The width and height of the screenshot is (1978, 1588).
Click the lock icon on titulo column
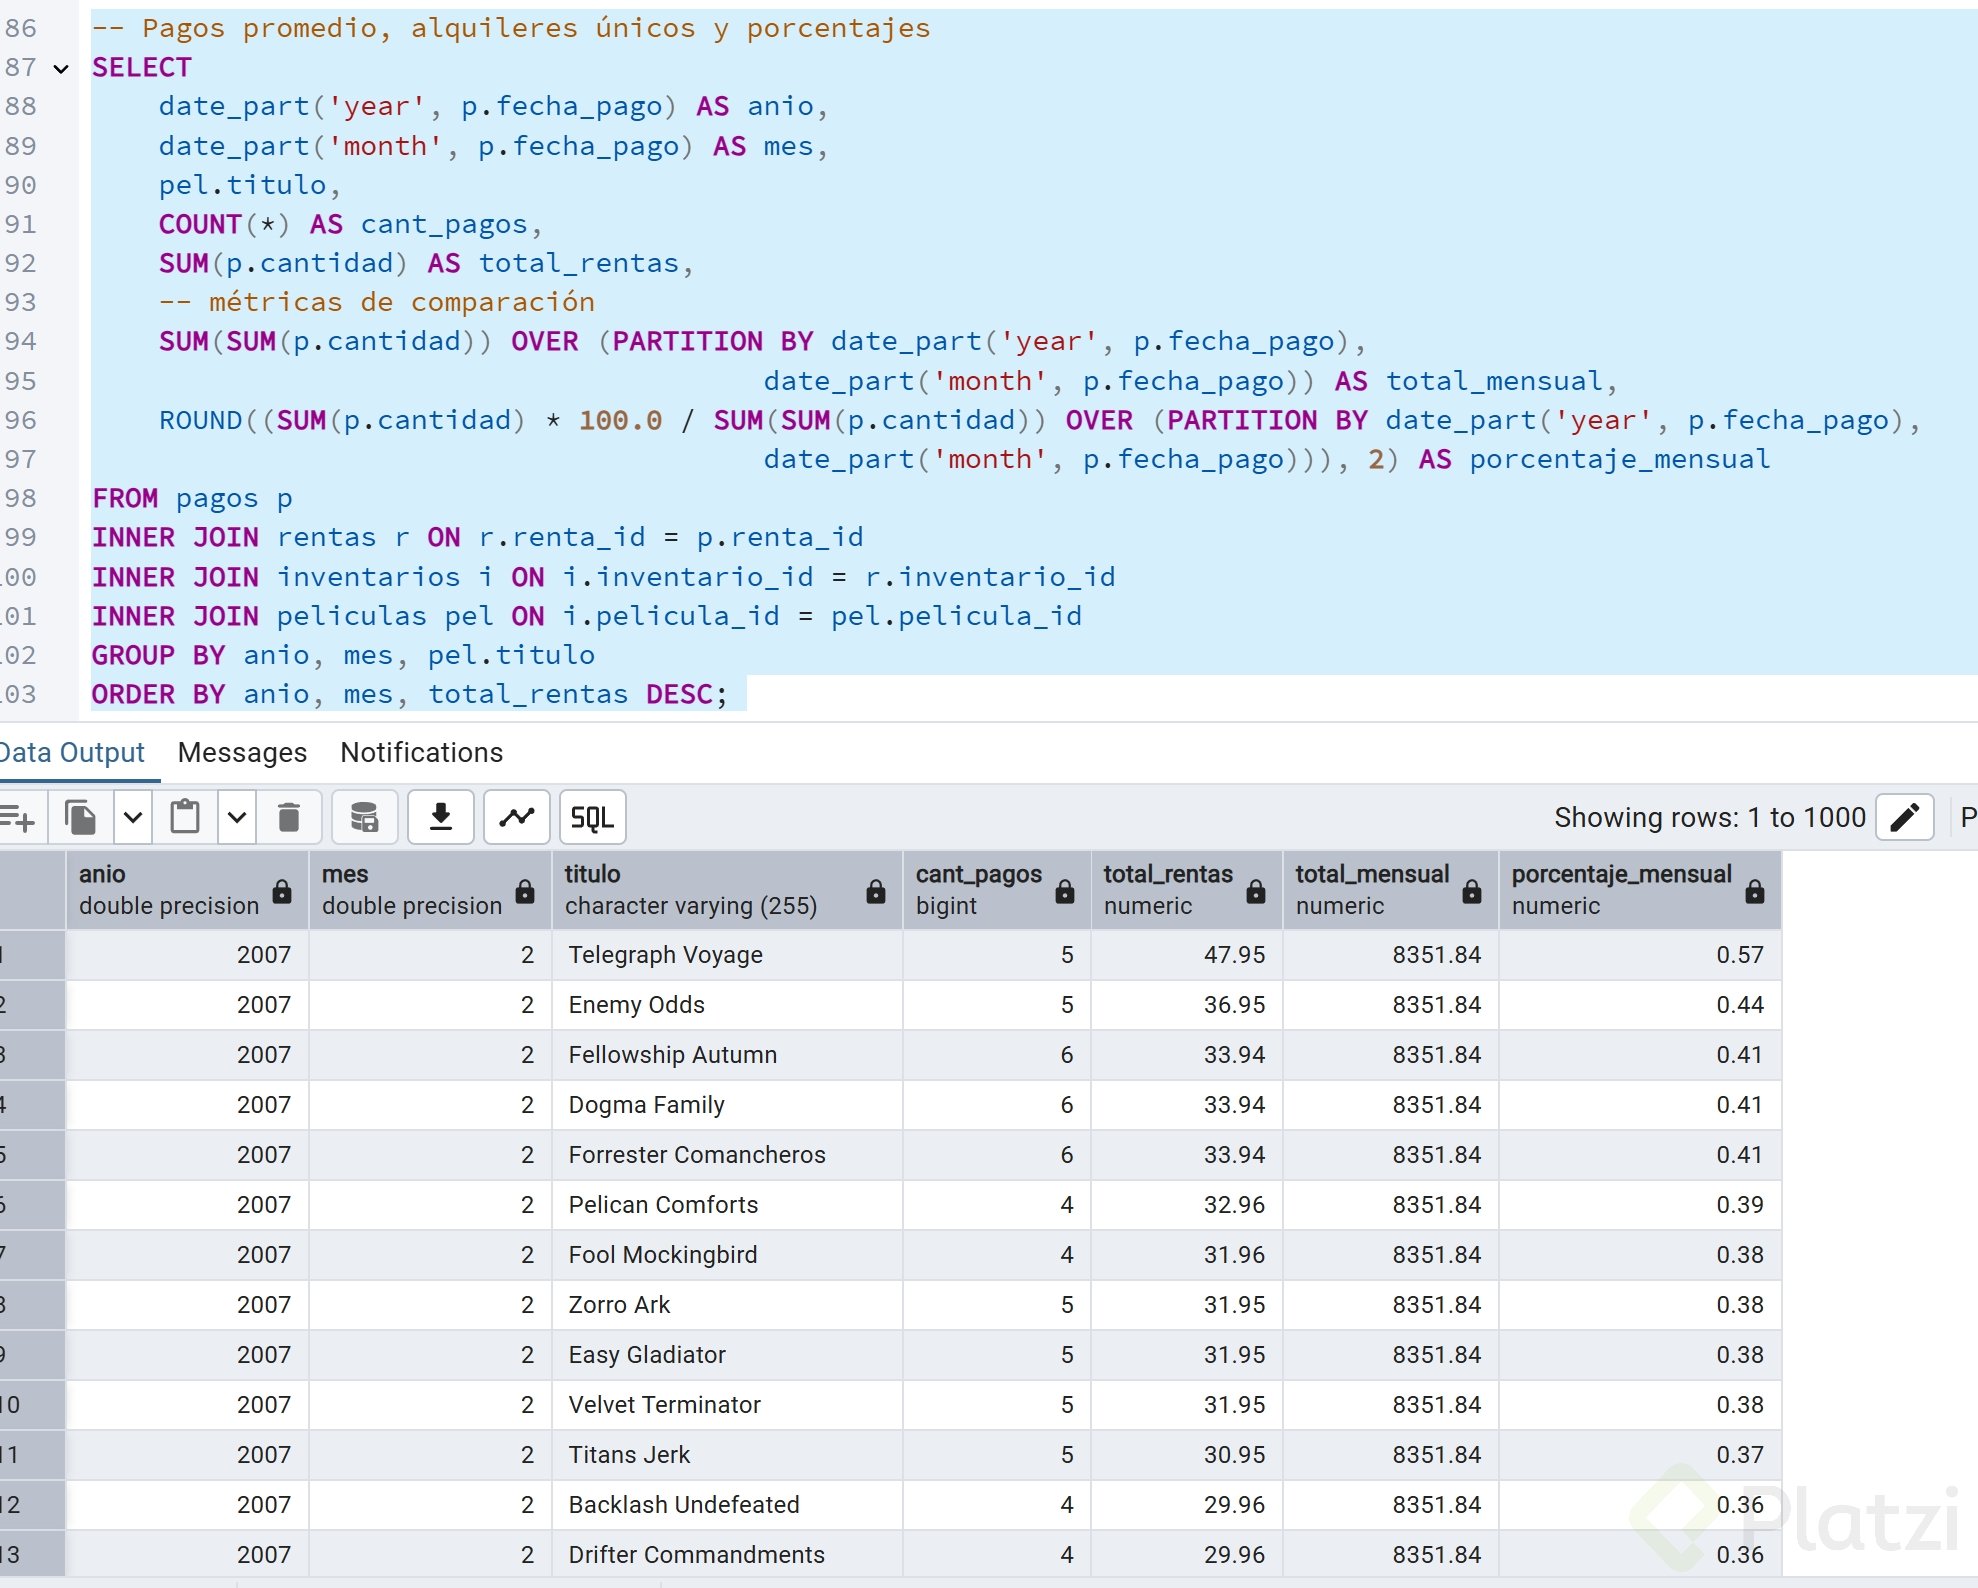point(876,891)
